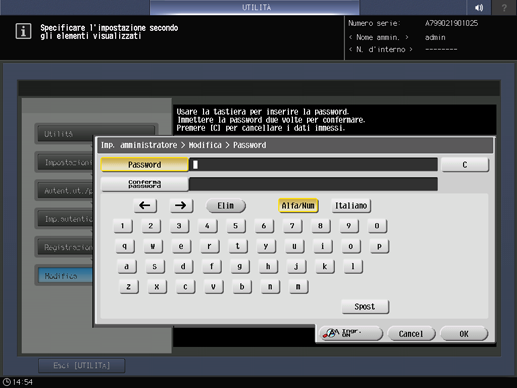Image resolution: width=517 pixels, height=388 pixels.
Task: Tap the 1 key on the keyboard
Action: [x=123, y=226]
